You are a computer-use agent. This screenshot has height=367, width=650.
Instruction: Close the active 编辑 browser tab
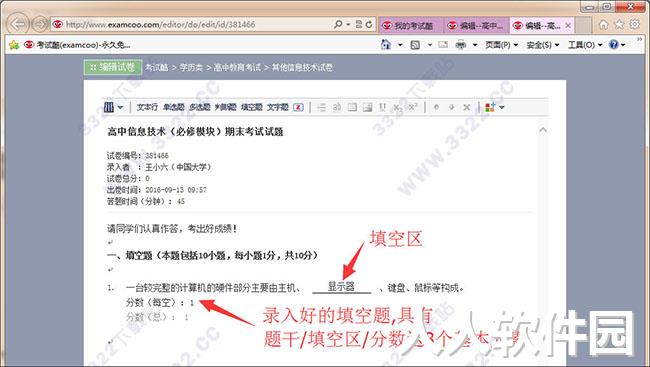point(568,26)
